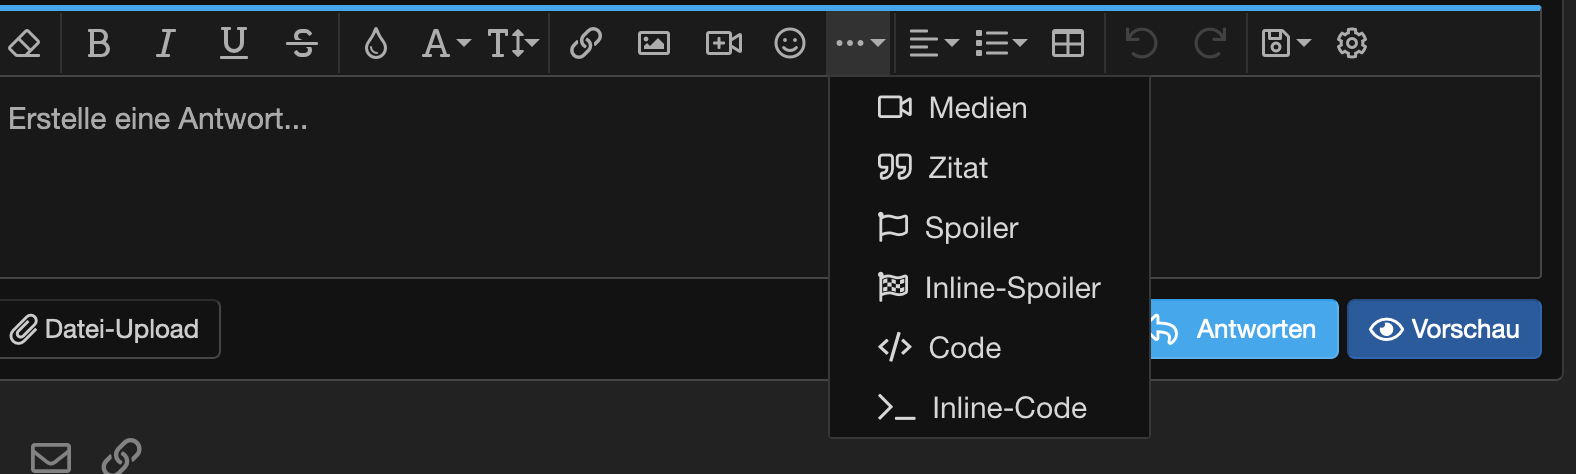
Task: Toggle underline formatting
Action: (x=234, y=43)
